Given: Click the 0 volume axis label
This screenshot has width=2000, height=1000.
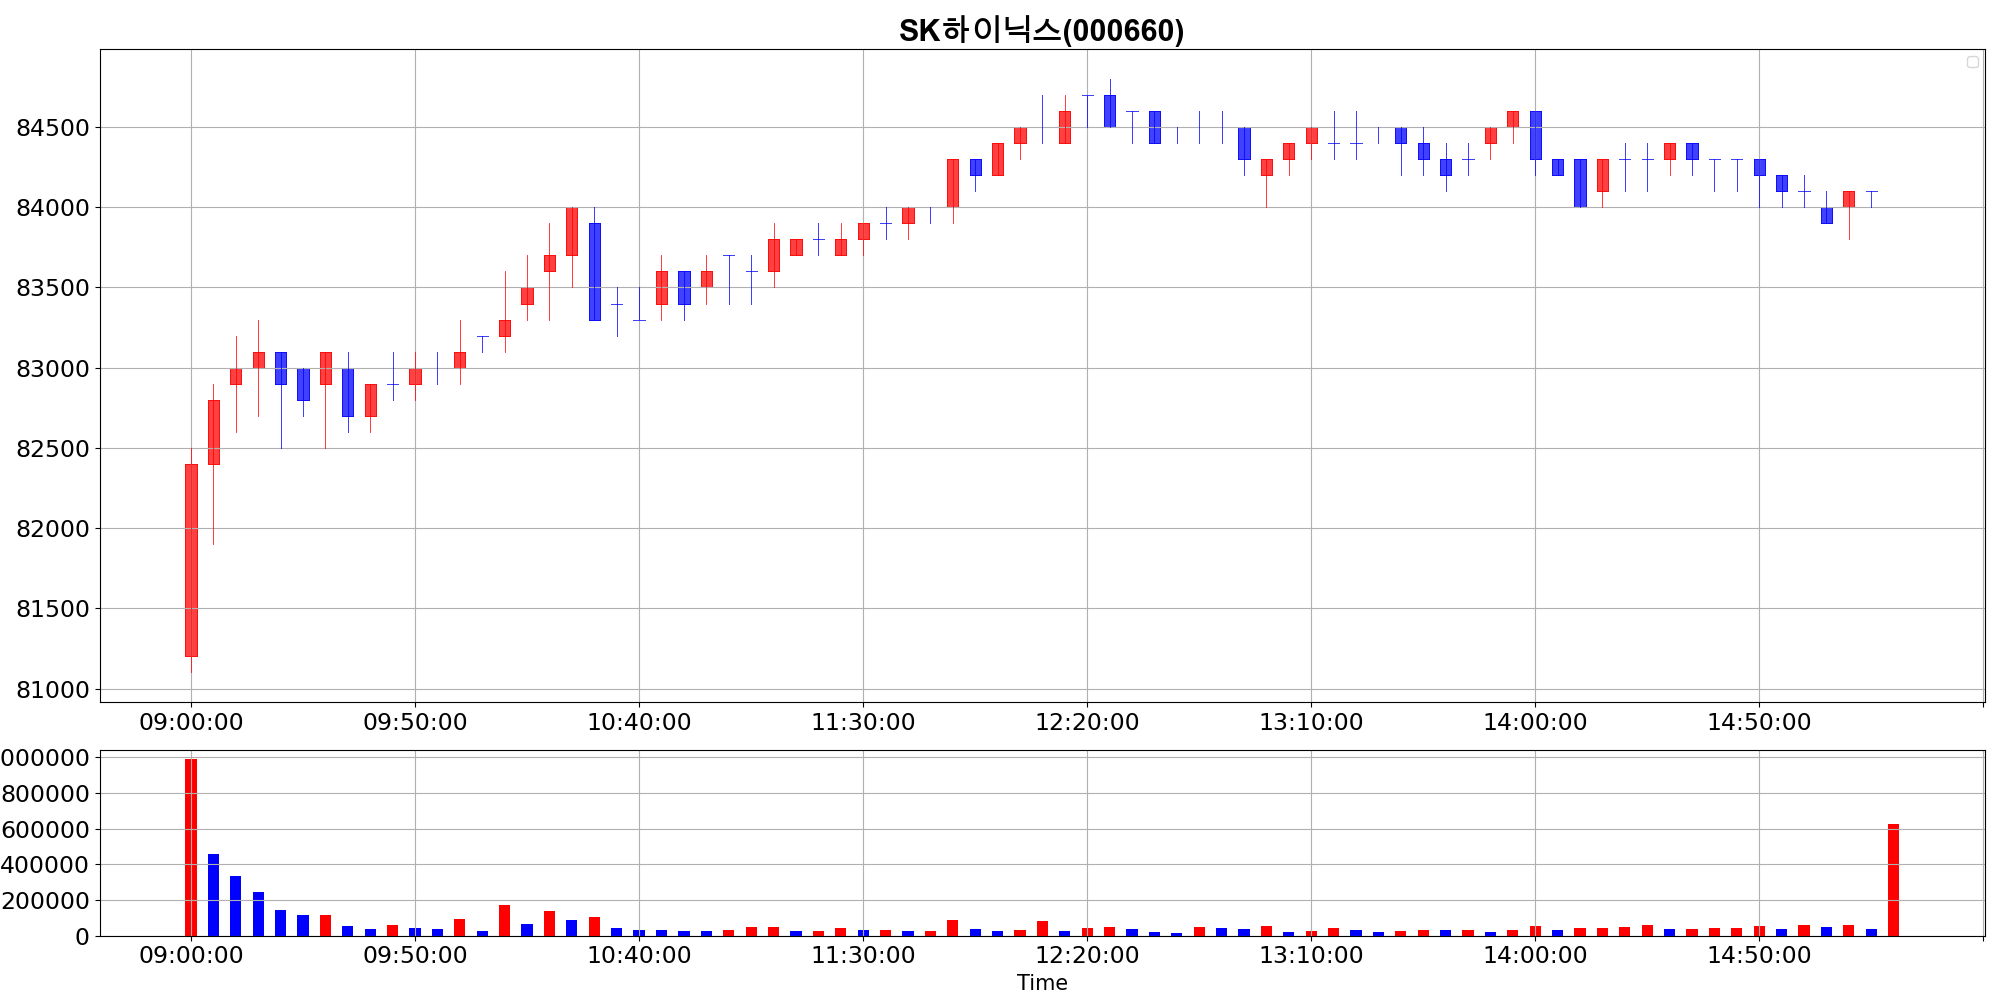Looking at the screenshot, I should point(83,937).
